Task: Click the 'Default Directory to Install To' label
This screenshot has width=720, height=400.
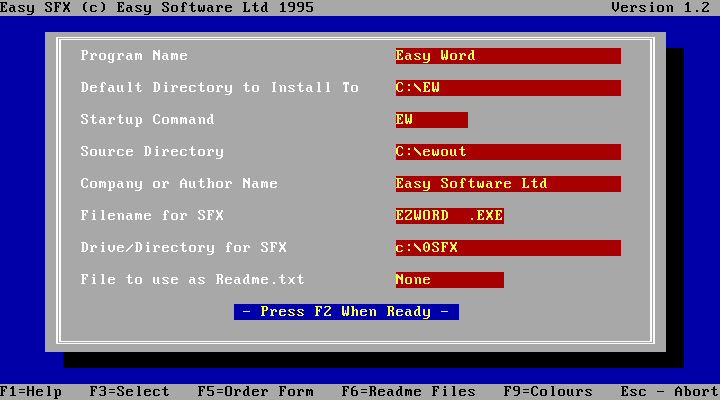Action: point(219,88)
